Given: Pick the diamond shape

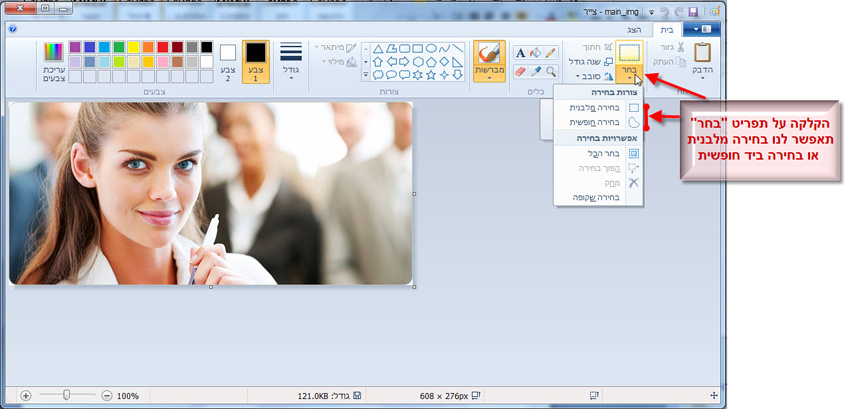Looking at the screenshot, I should pyautogui.click(x=445, y=61).
